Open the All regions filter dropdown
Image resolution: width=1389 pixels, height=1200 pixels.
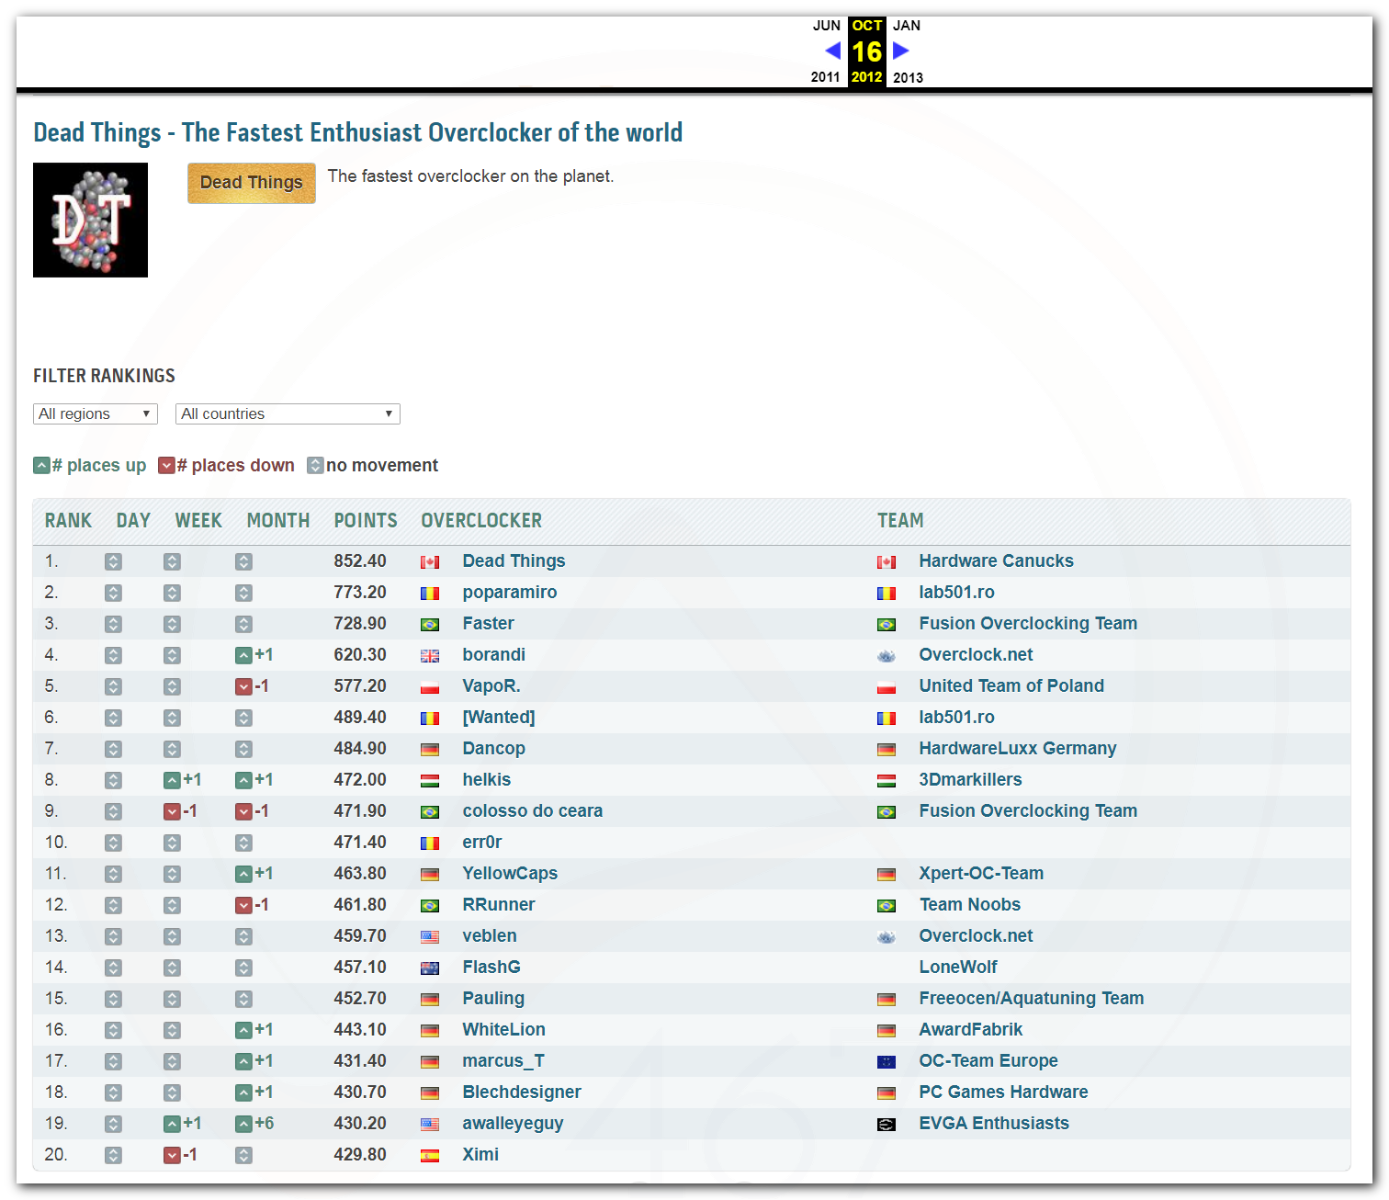(x=96, y=414)
